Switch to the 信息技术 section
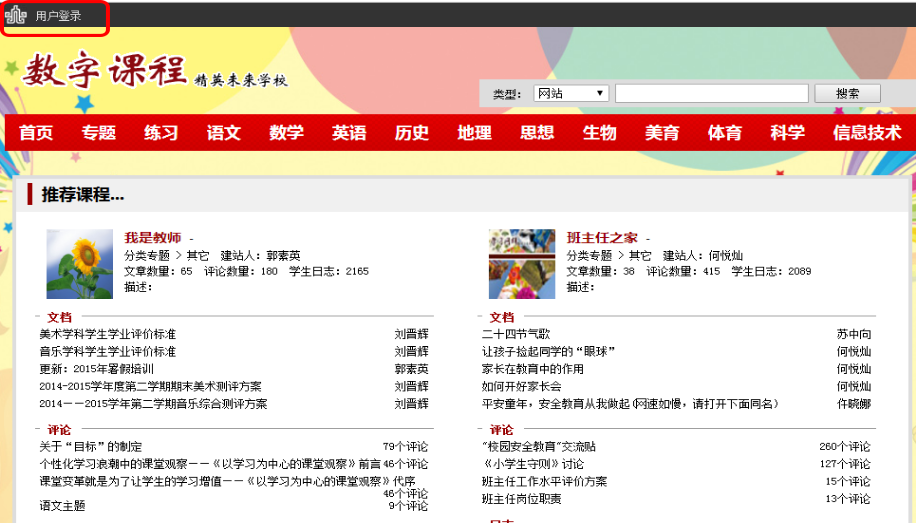This screenshot has height=523, width=917. click(x=867, y=133)
